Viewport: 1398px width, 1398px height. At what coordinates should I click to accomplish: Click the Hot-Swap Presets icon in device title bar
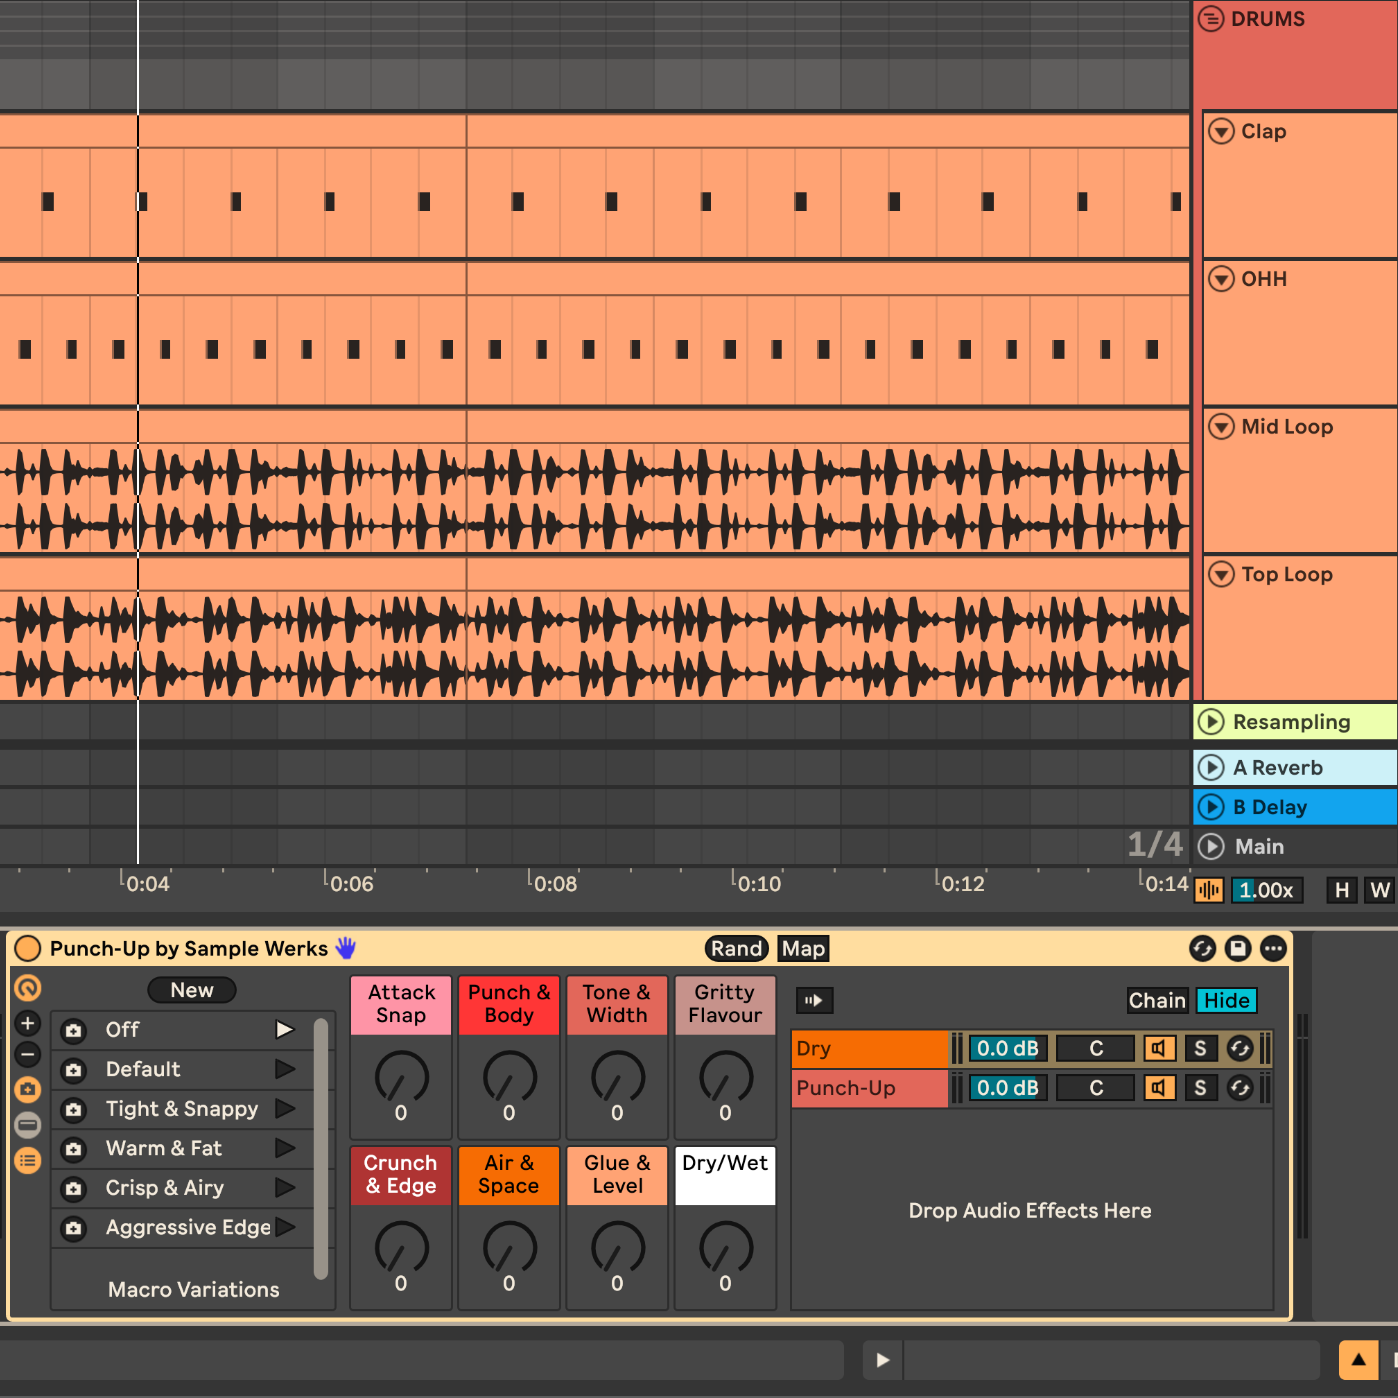tap(1202, 948)
